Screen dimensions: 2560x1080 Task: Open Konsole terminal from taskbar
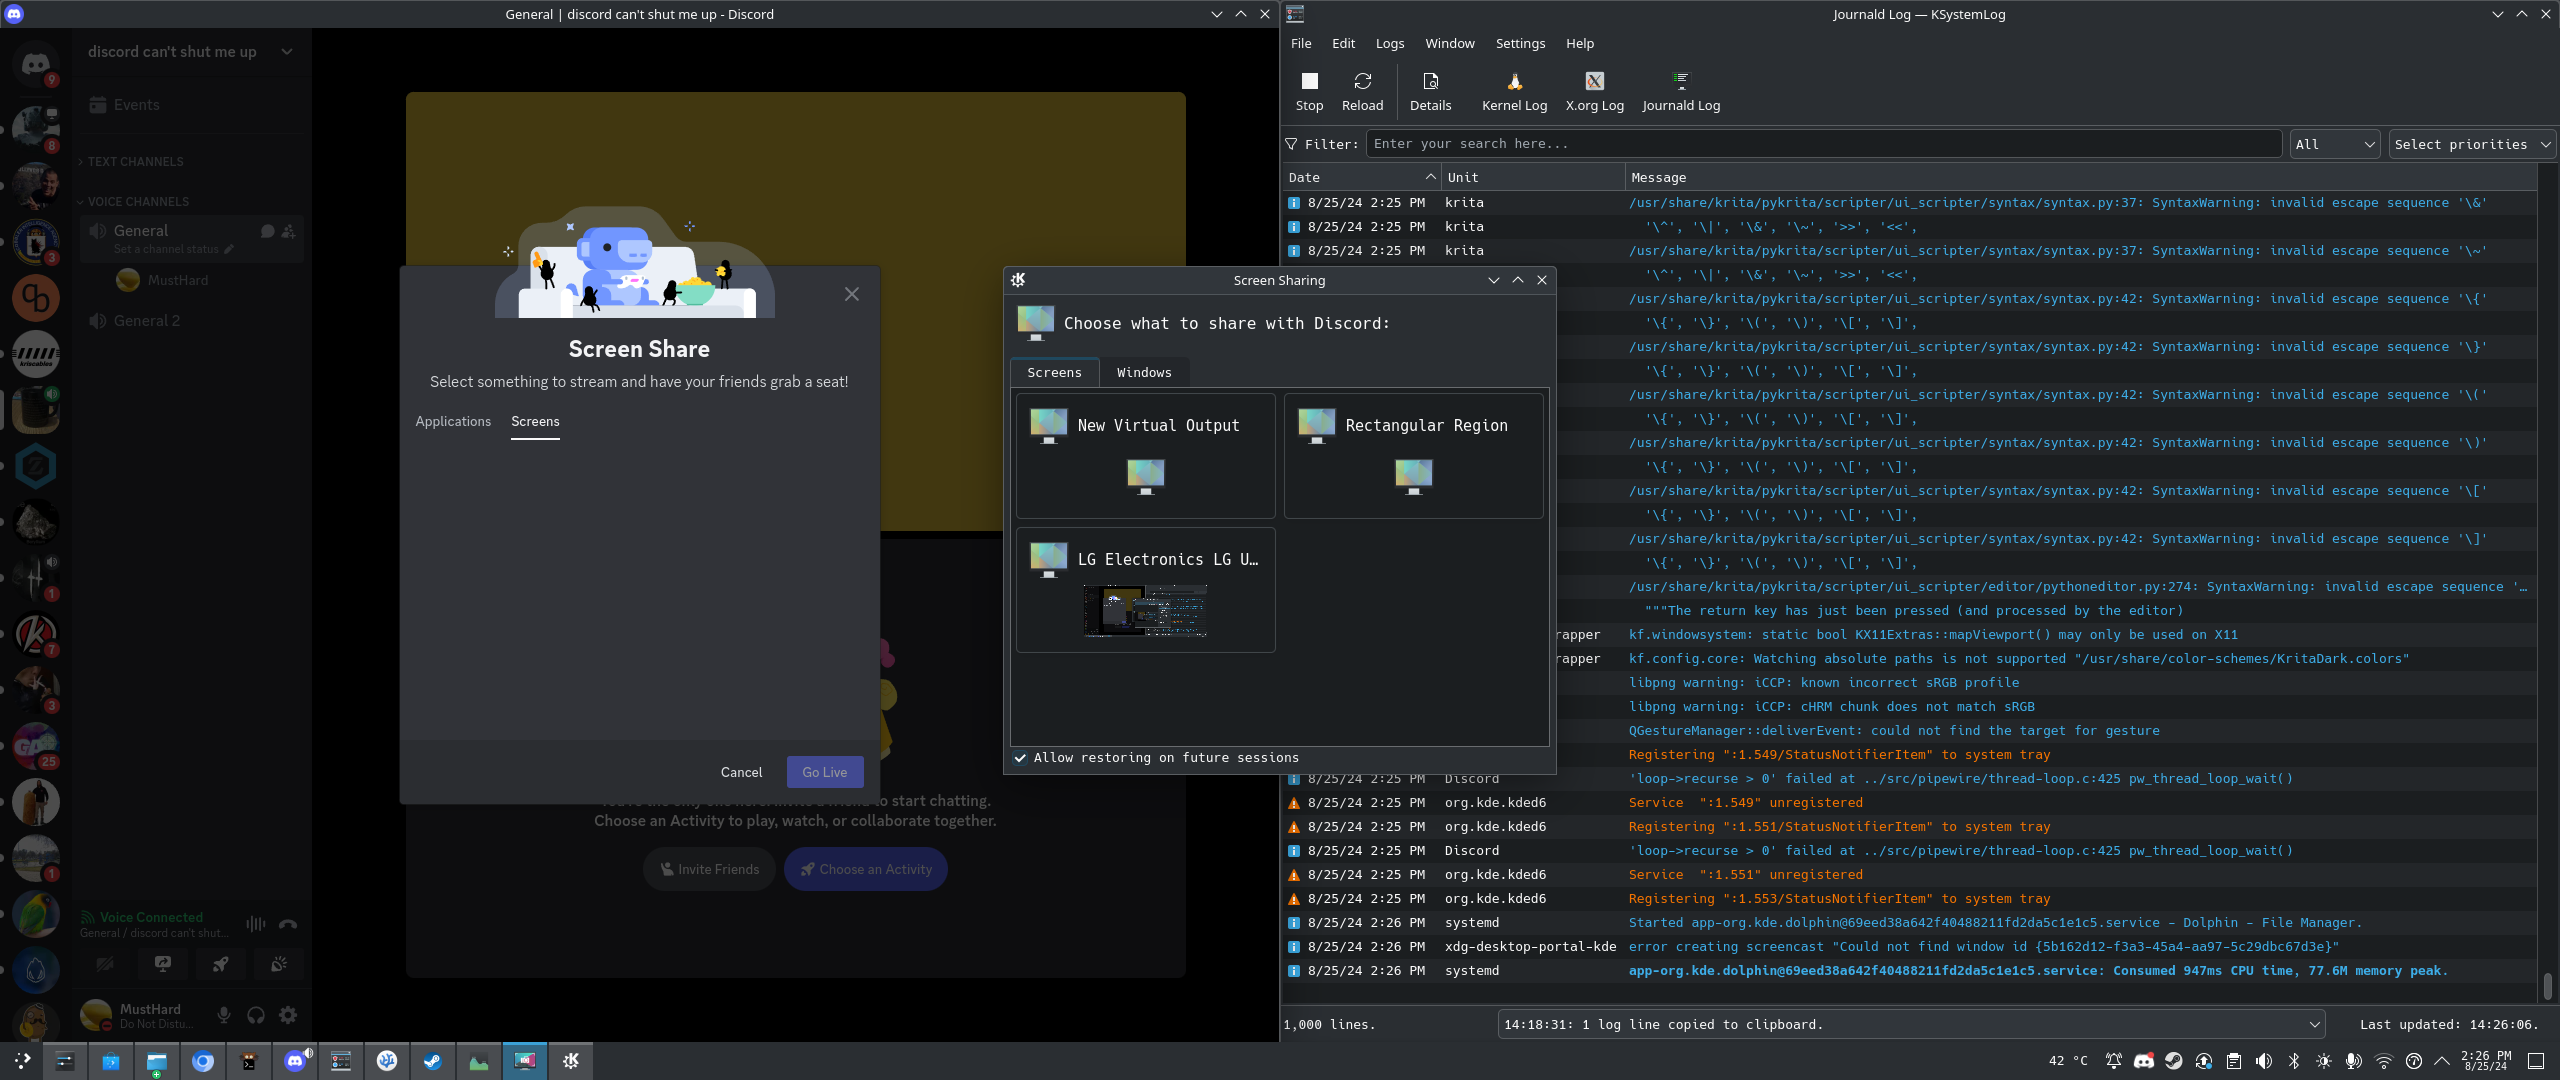tap(249, 1061)
